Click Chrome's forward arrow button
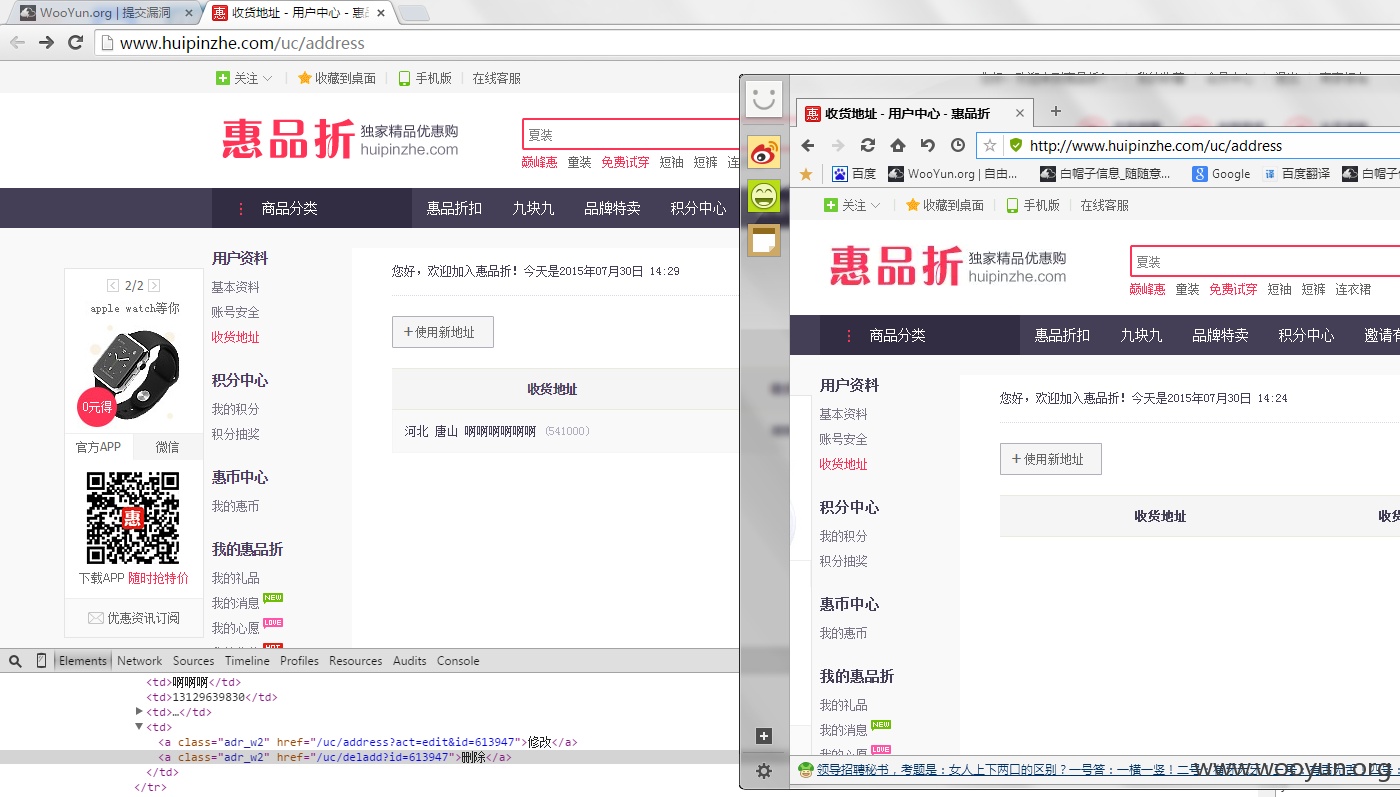Viewport: 1400px width, 797px height. (46, 42)
